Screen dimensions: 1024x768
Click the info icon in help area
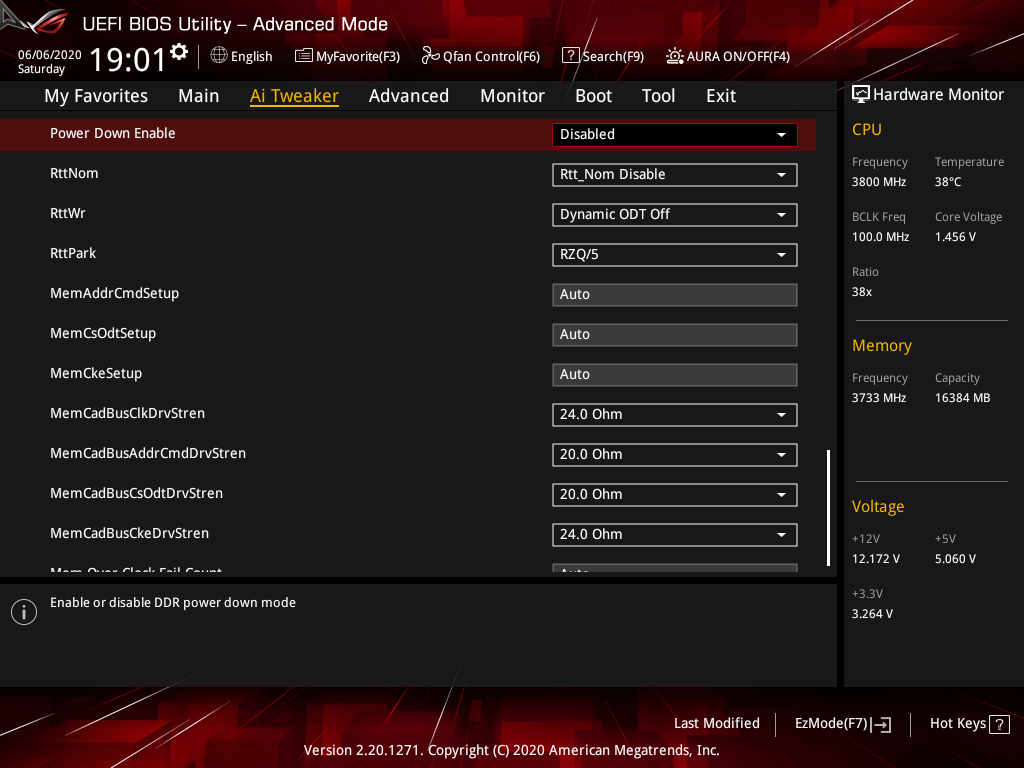24,612
